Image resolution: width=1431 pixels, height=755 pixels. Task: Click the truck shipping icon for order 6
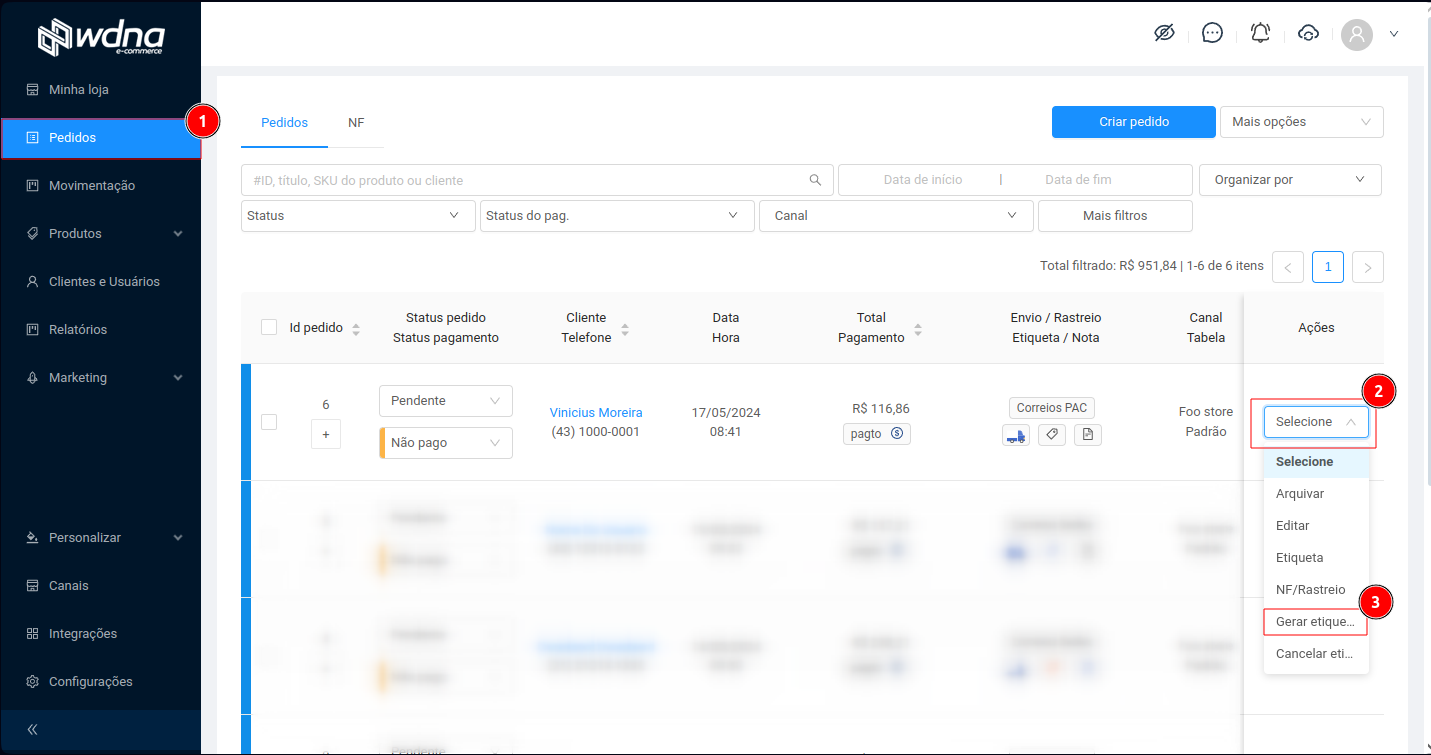pyautogui.click(x=1016, y=435)
